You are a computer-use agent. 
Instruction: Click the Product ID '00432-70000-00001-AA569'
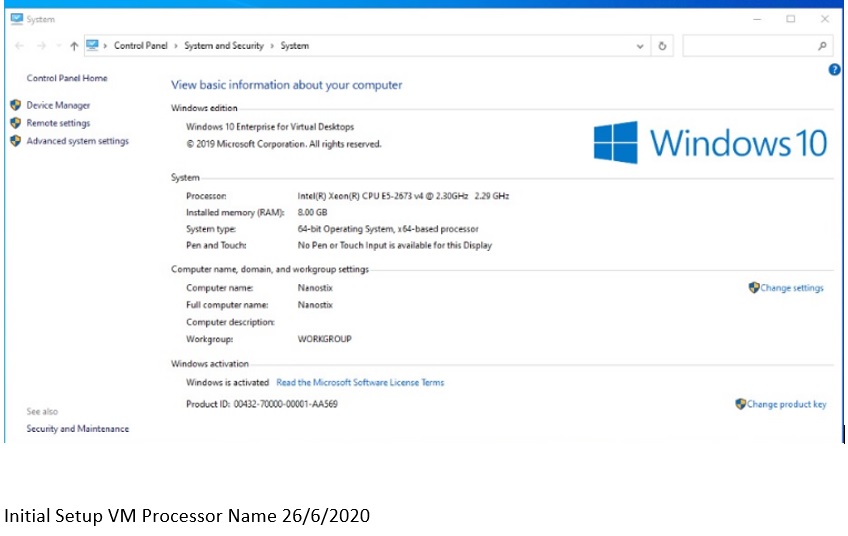286,404
